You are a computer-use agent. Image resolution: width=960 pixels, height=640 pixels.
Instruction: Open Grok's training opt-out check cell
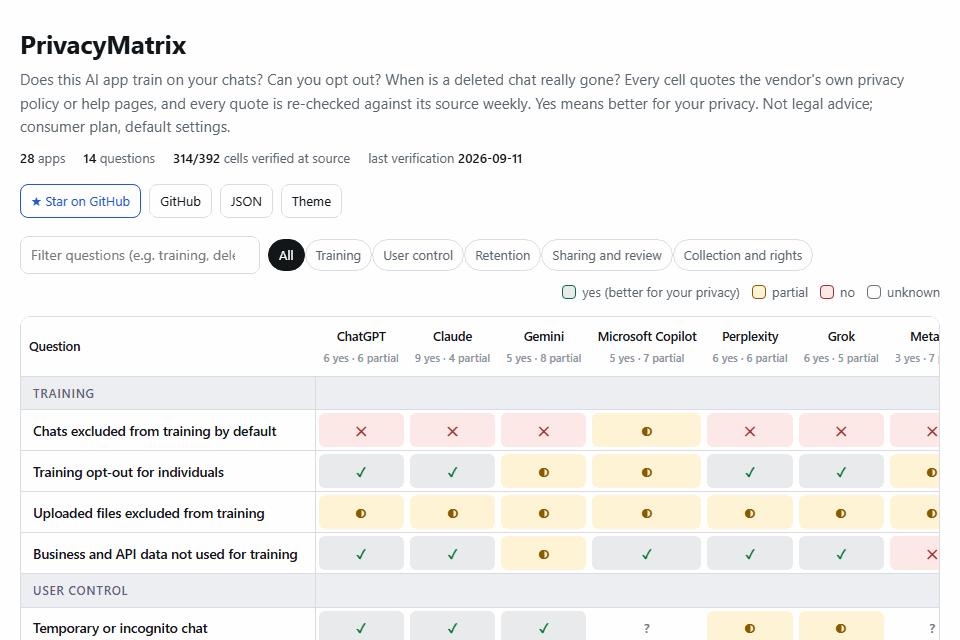[x=841, y=472]
